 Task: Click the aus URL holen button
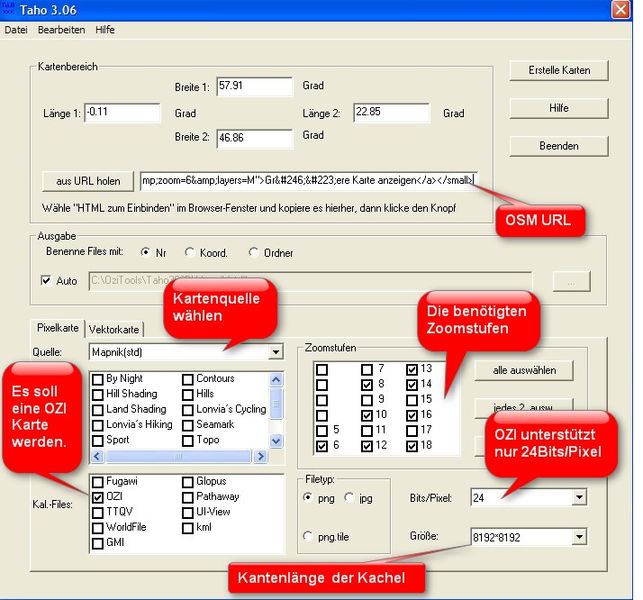point(88,181)
